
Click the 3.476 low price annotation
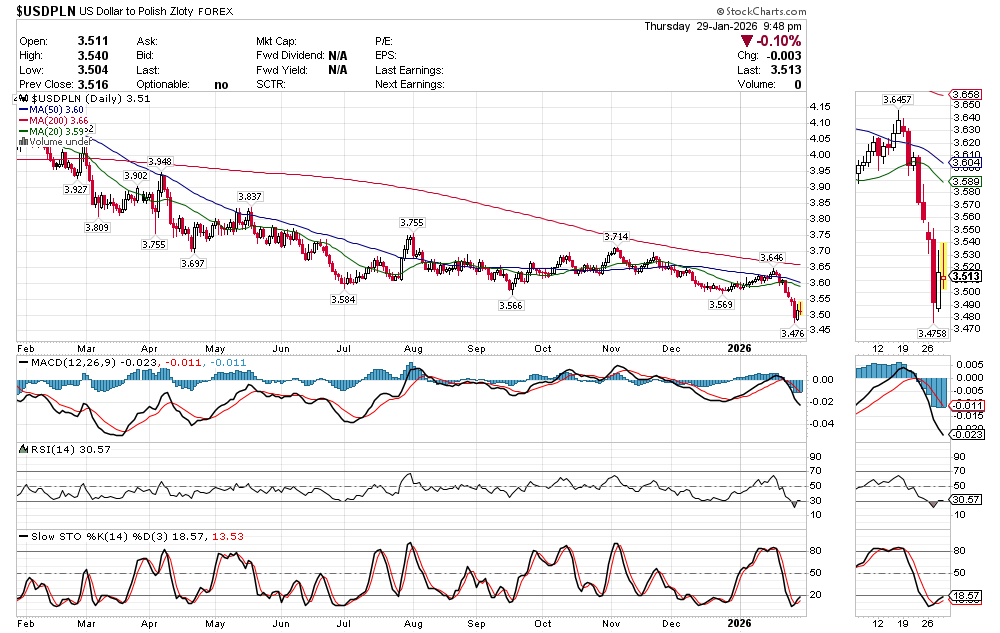790,334
